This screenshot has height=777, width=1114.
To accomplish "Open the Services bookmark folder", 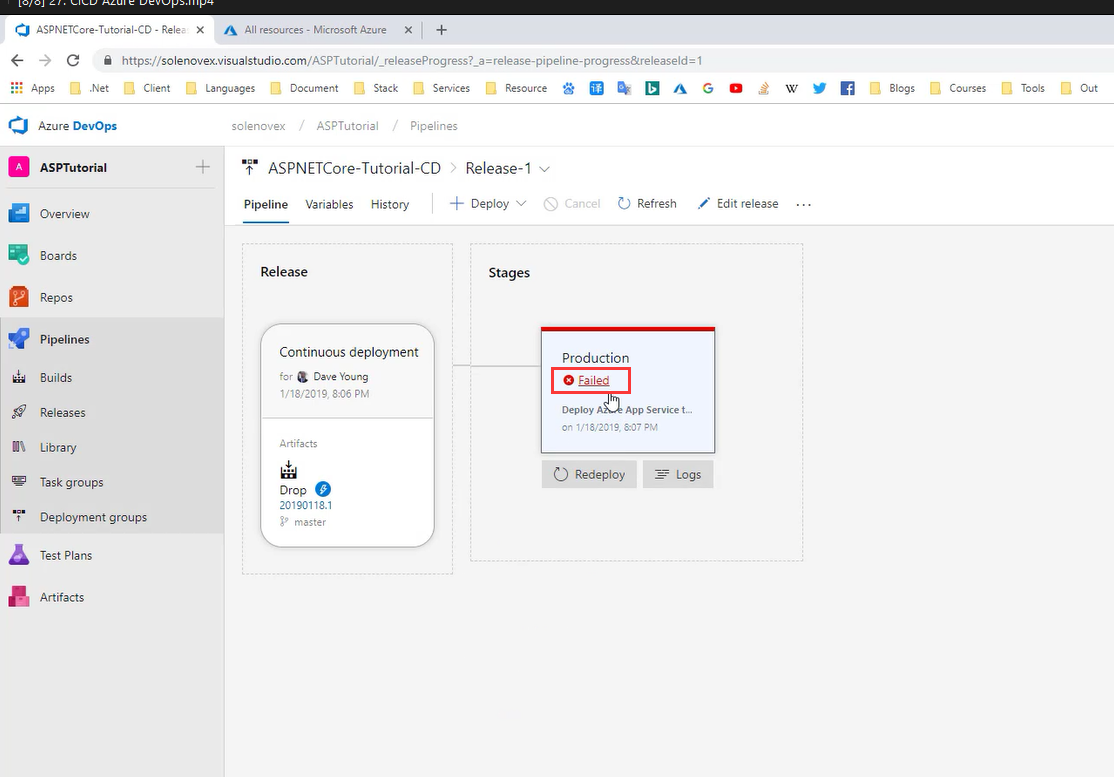I will point(442,88).
